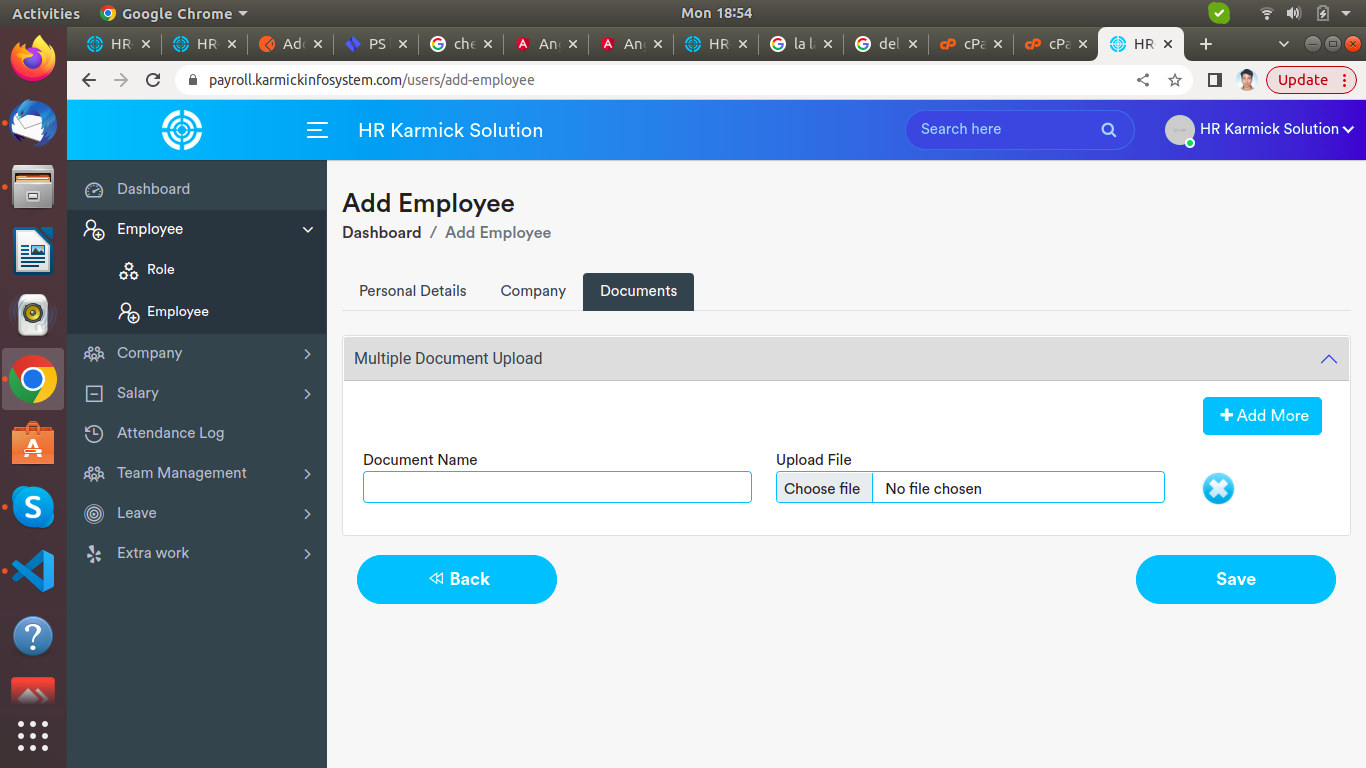Switch to the Company tab
1366x768 pixels.
point(533,291)
